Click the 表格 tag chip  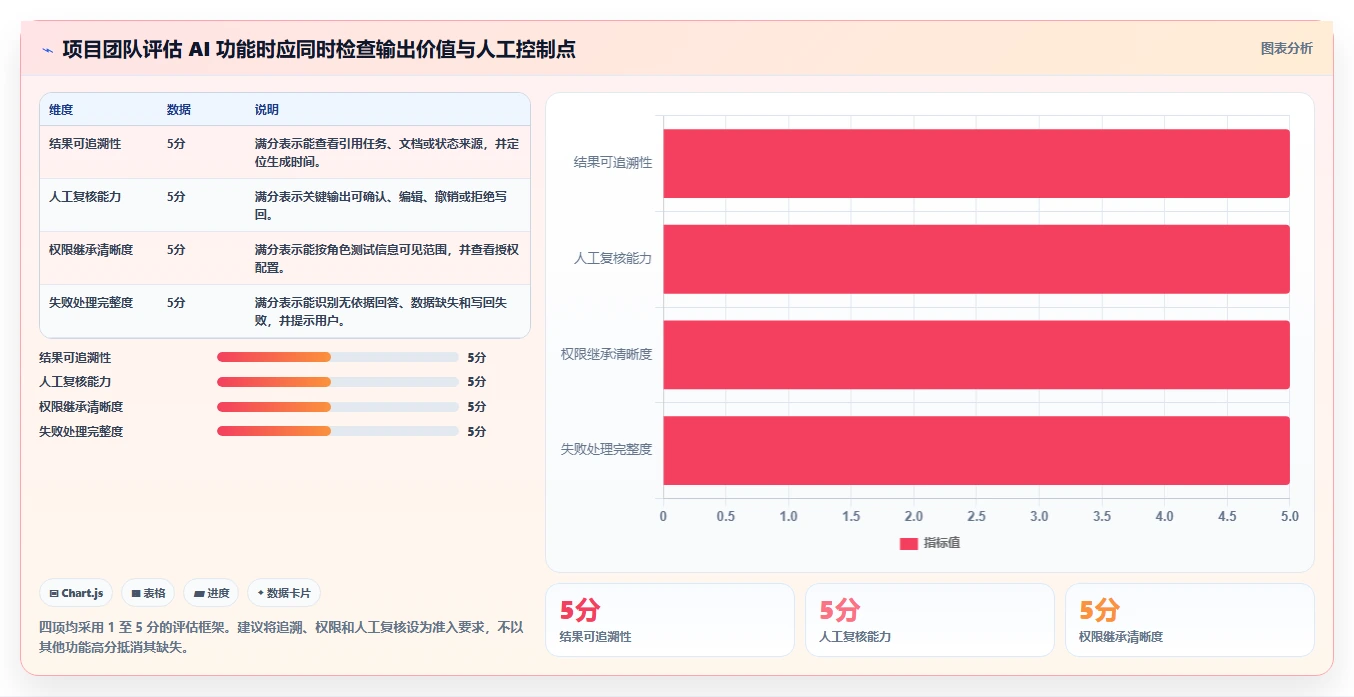pyautogui.click(x=148, y=593)
